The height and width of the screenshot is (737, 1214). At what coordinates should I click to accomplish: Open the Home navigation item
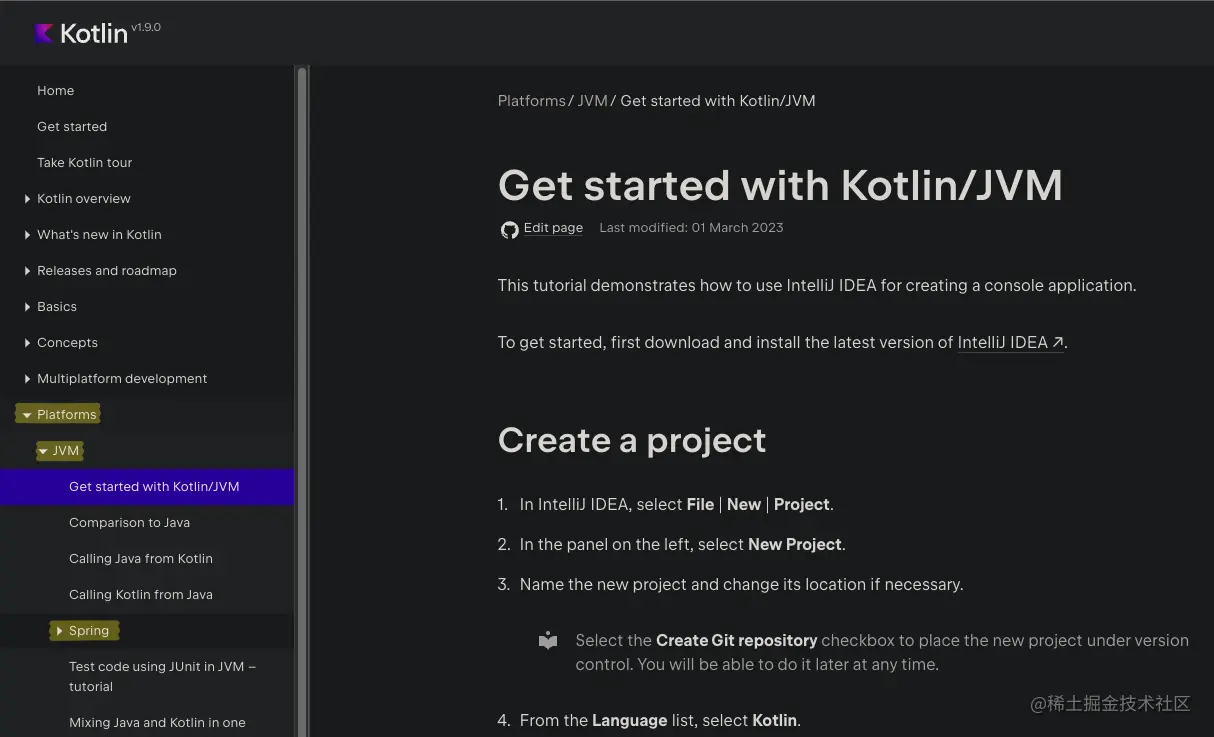[56, 91]
